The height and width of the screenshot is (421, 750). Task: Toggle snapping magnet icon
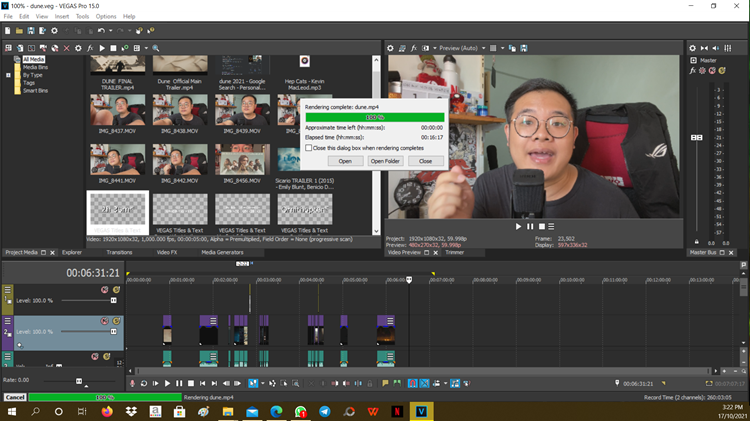click(412, 383)
